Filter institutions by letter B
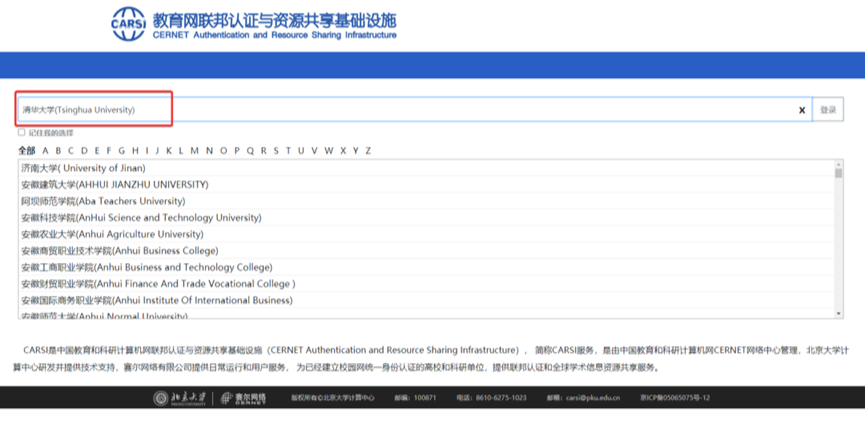This screenshot has height=421, width=865. [58, 151]
